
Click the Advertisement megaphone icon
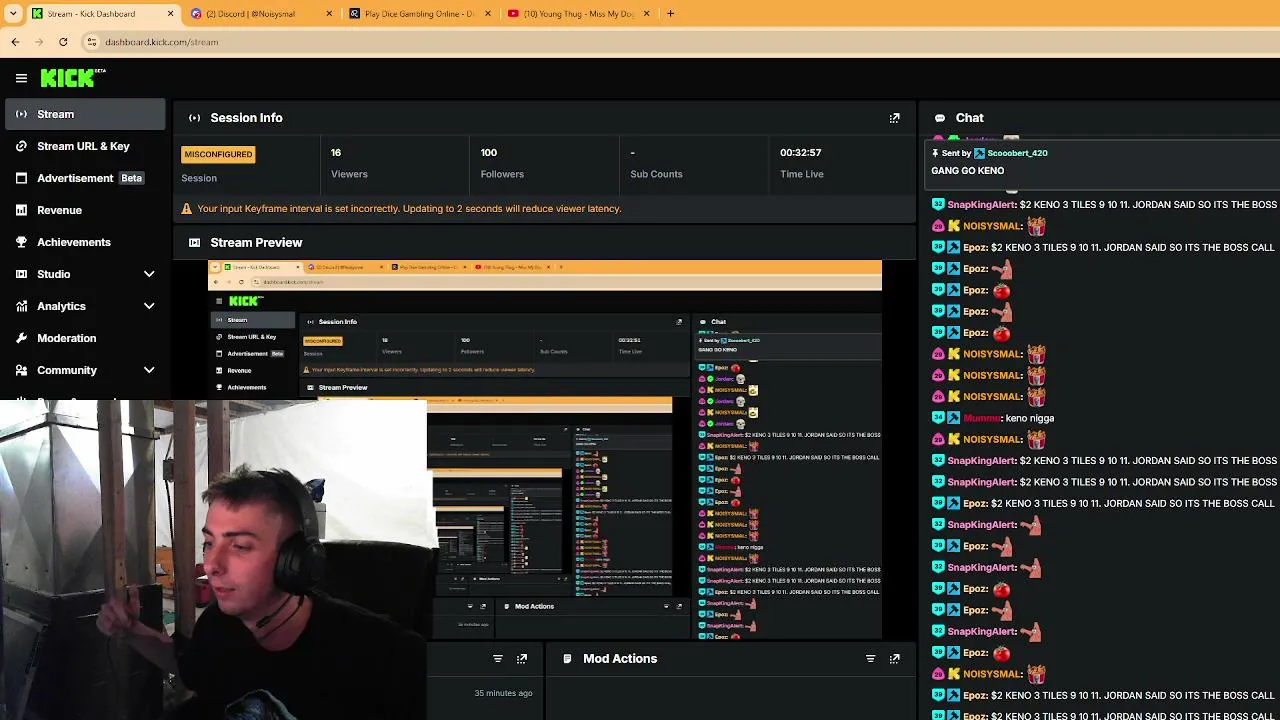(21, 178)
